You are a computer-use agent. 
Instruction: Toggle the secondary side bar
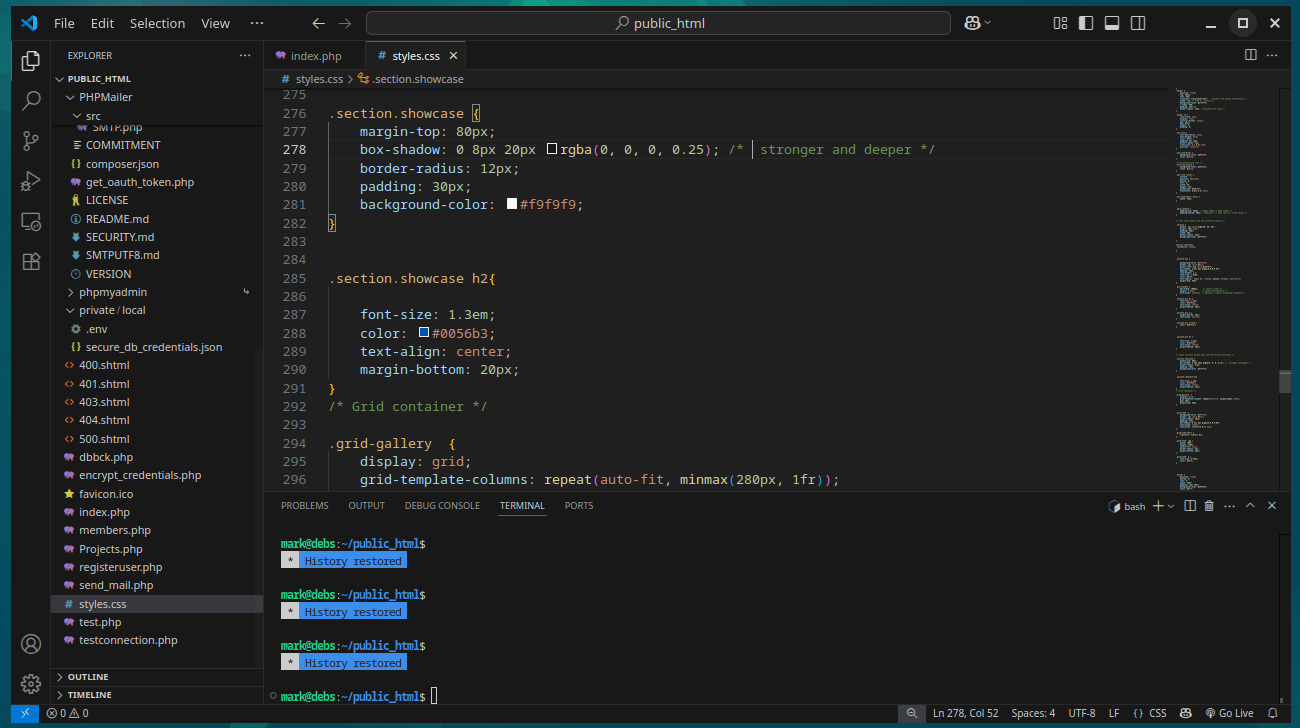1138,23
